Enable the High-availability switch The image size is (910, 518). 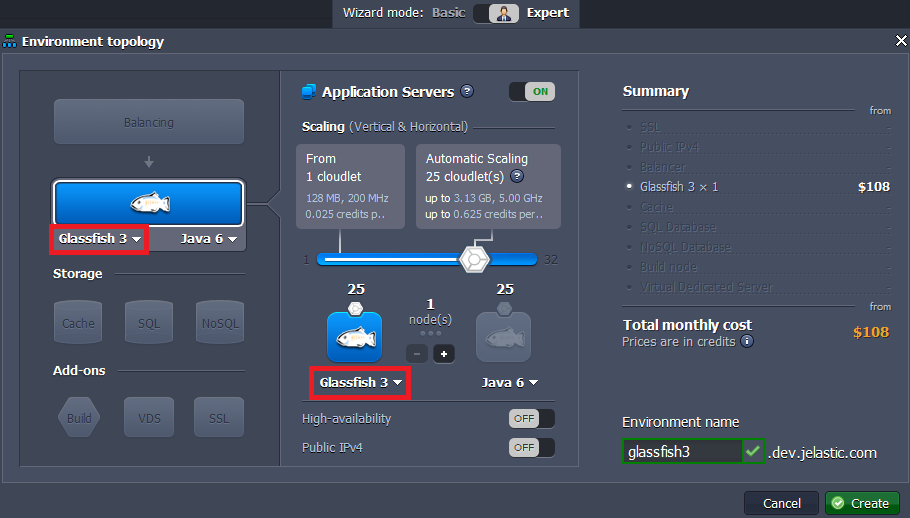pos(532,418)
